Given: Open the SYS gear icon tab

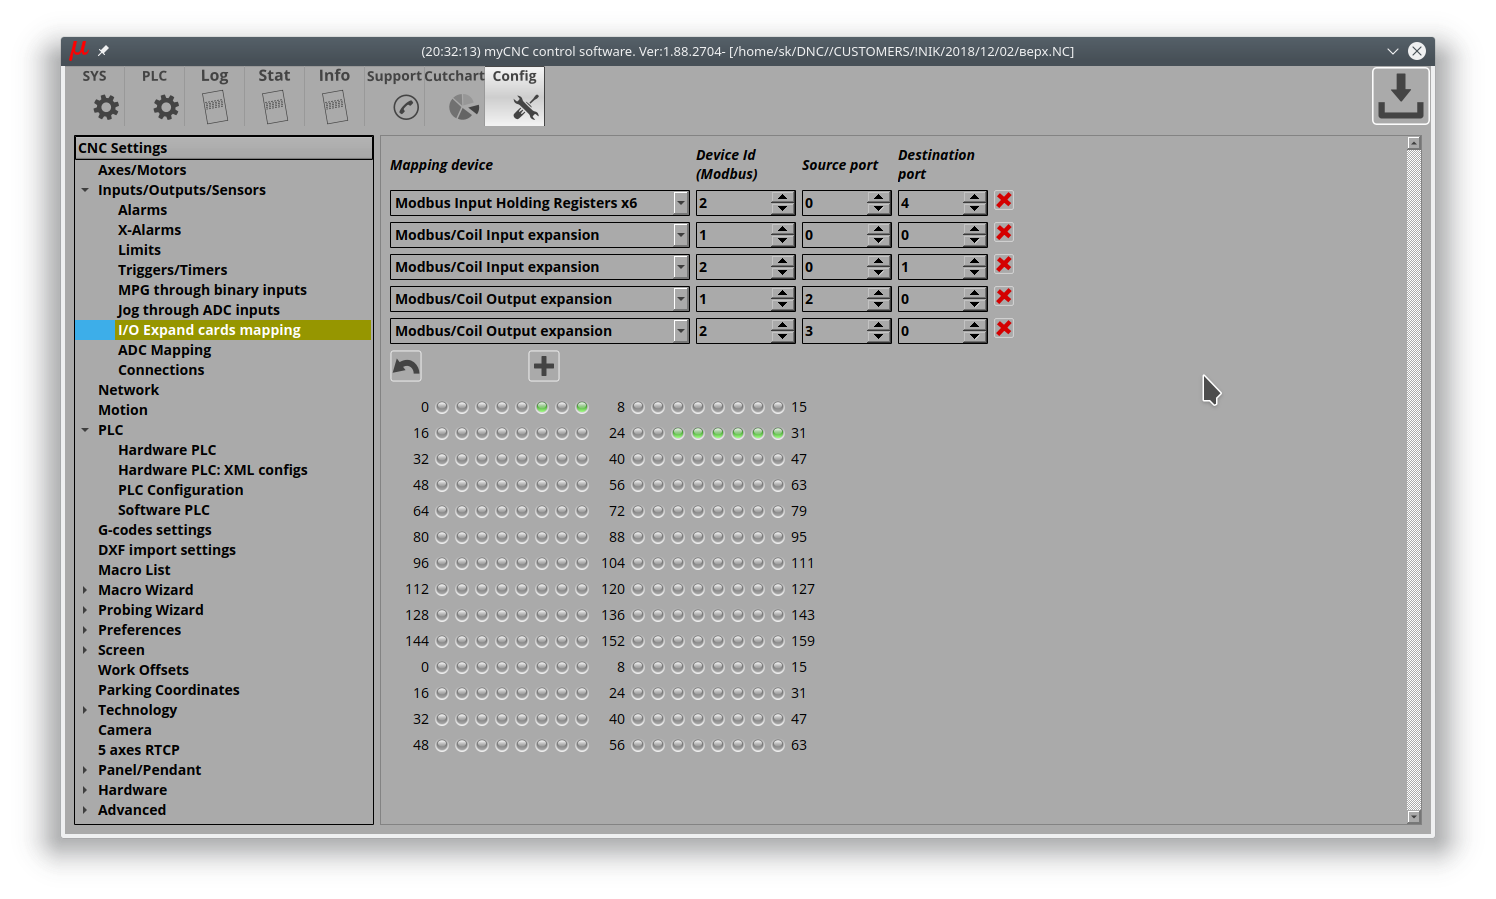Looking at the screenshot, I should pyautogui.click(x=104, y=106).
